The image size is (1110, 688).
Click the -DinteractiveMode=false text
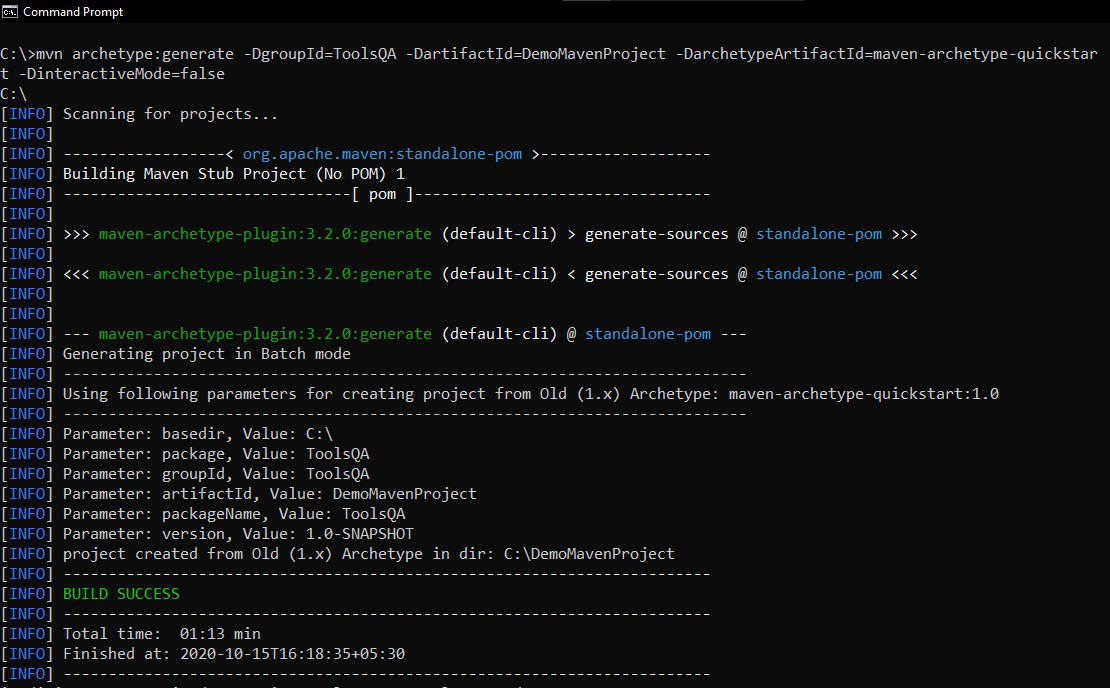[x=121, y=74]
